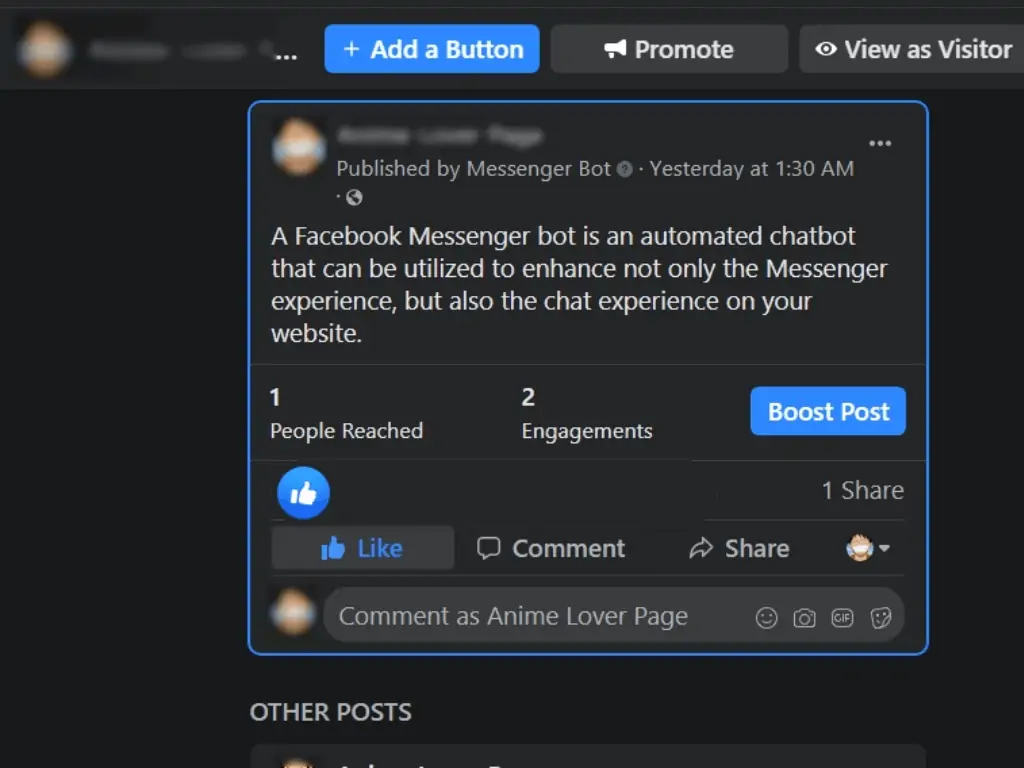
Task: Click the page avatar in the header
Action: point(44,50)
